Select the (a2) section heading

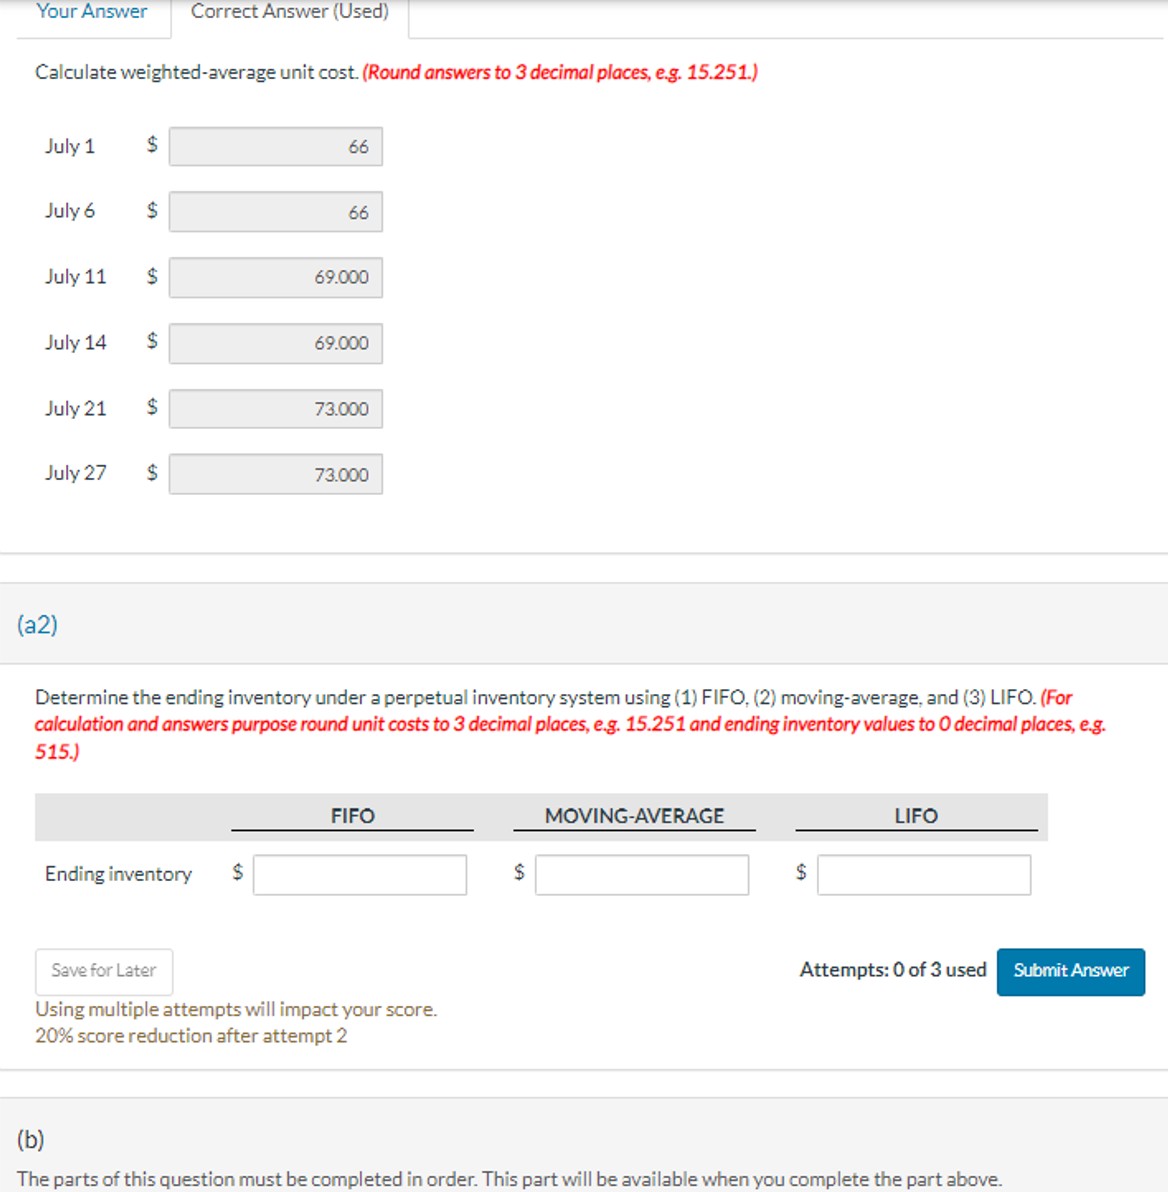(38, 624)
